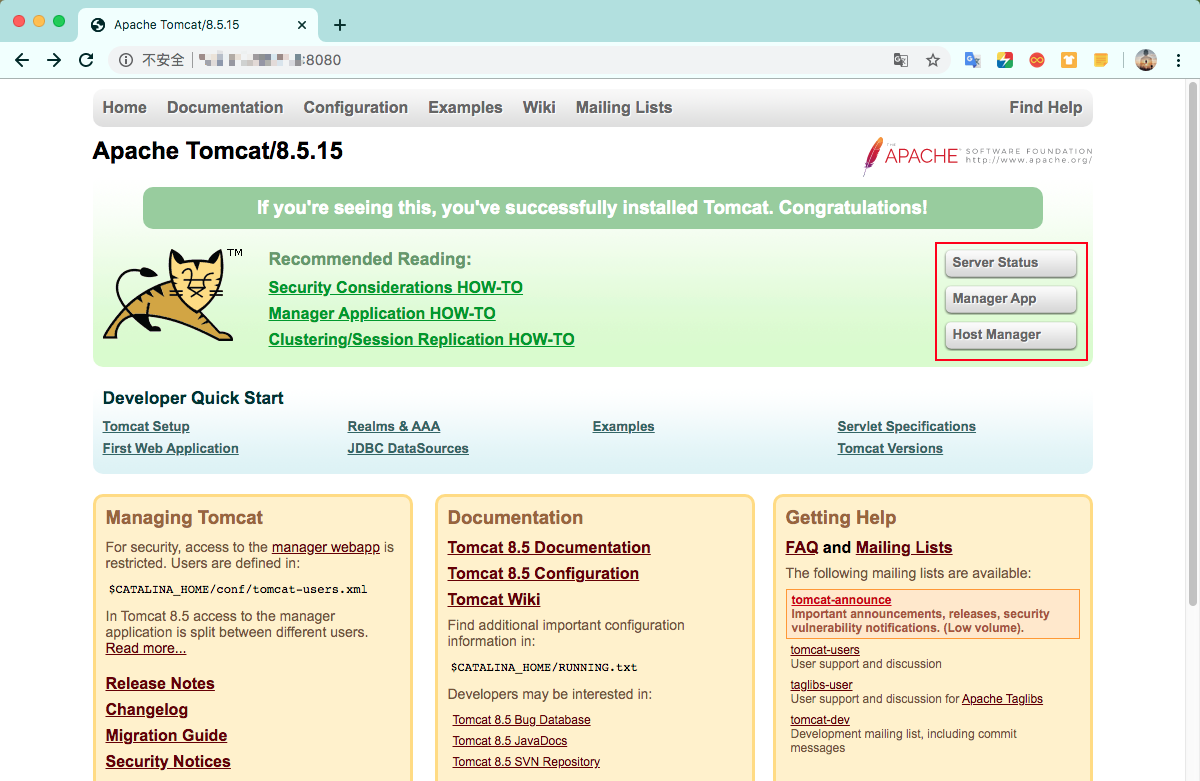
Task: Open a new tab with plus button
Action: (340, 25)
